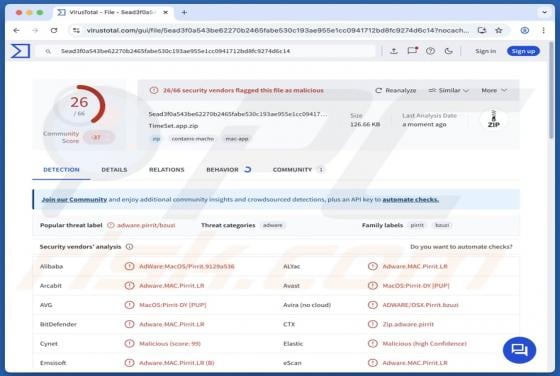
Task: Switch to the RELATIONS tab
Action: 166,170
